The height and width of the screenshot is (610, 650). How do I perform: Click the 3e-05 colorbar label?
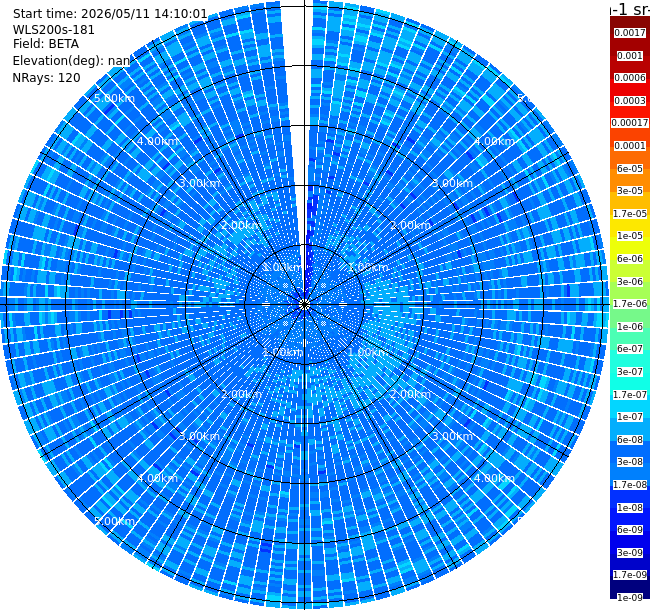tap(630, 191)
